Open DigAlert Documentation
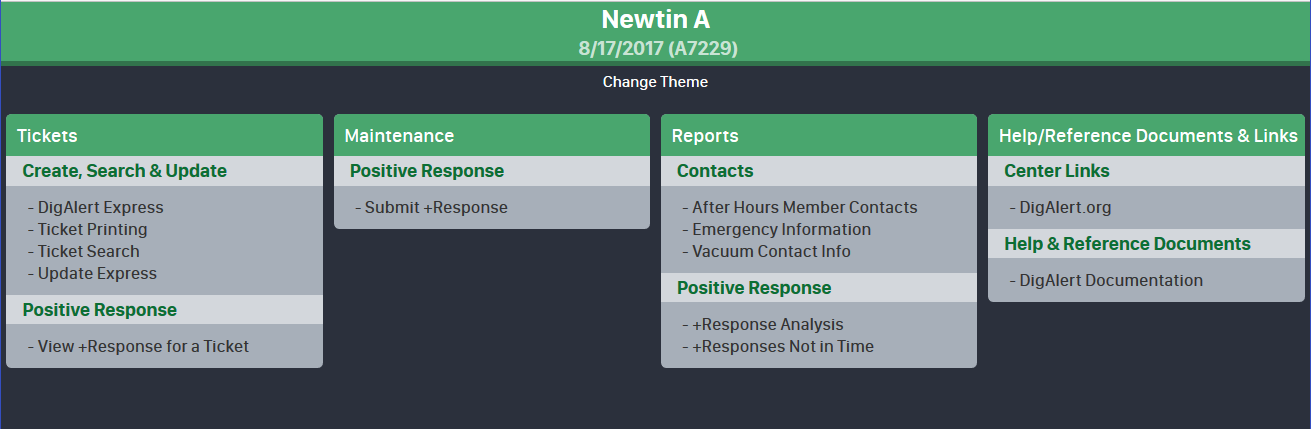Image resolution: width=1311 pixels, height=429 pixels. click(1111, 281)
